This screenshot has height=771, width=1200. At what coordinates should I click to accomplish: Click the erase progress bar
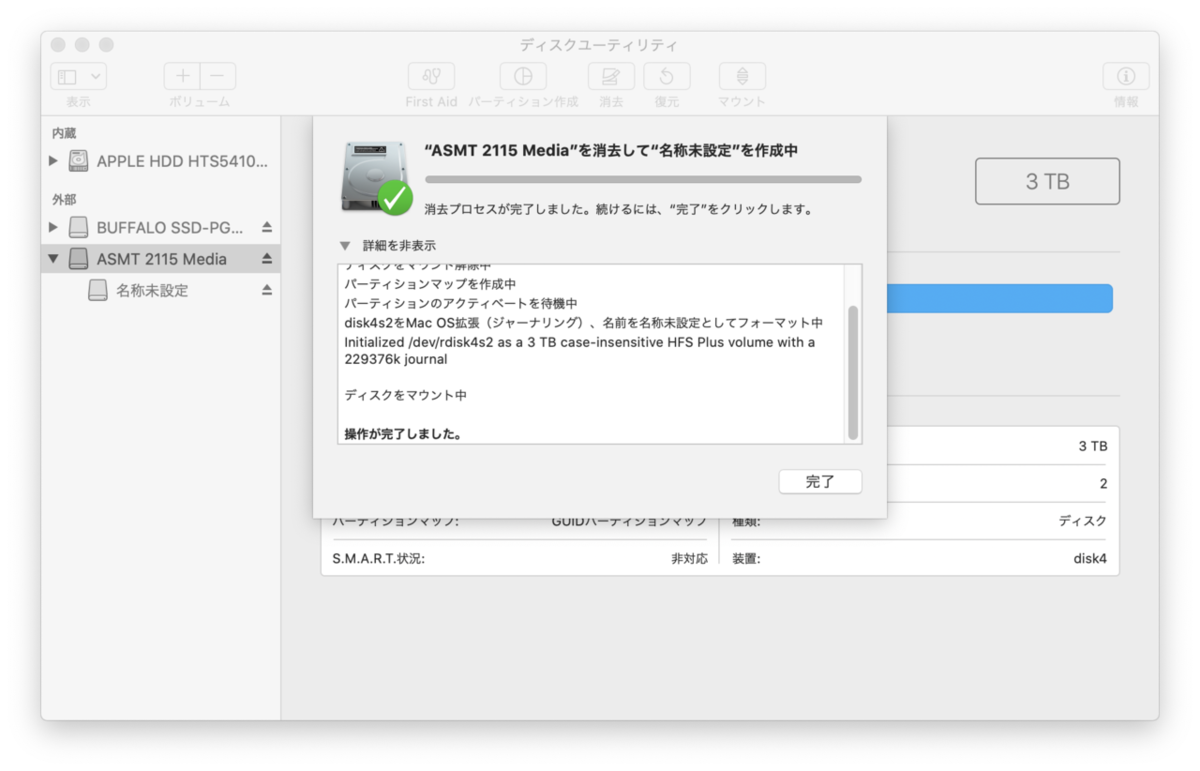pos(643,179)
